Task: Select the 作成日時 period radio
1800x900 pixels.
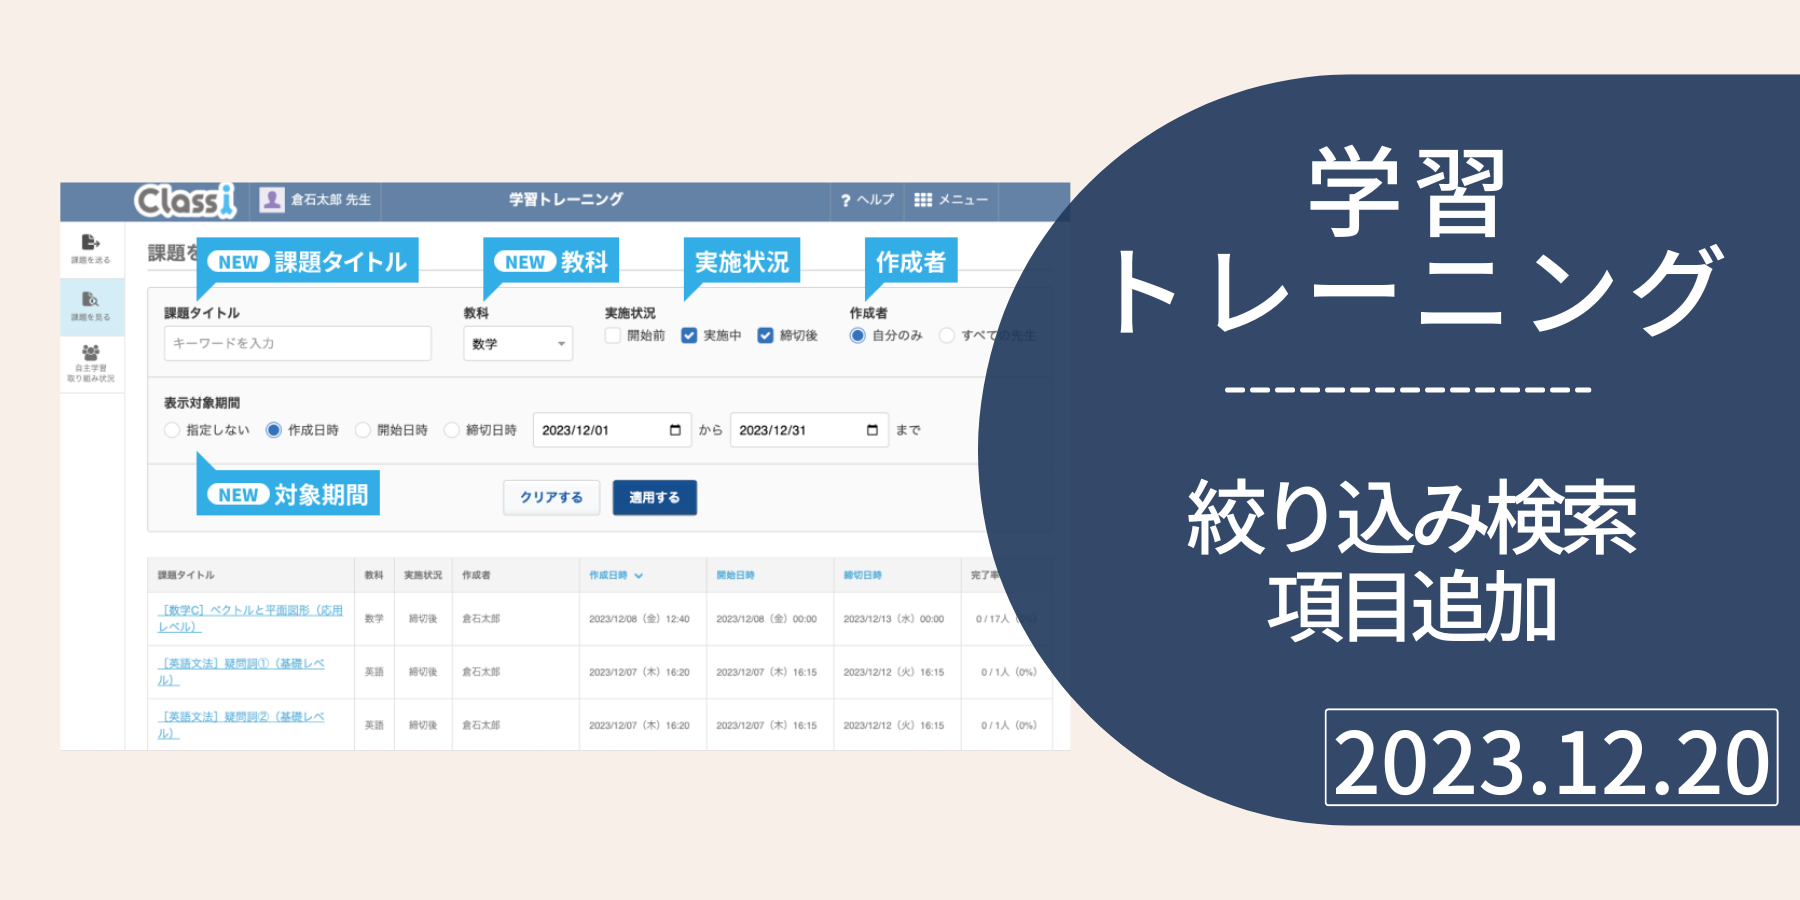Action: [x=273, y=430]
